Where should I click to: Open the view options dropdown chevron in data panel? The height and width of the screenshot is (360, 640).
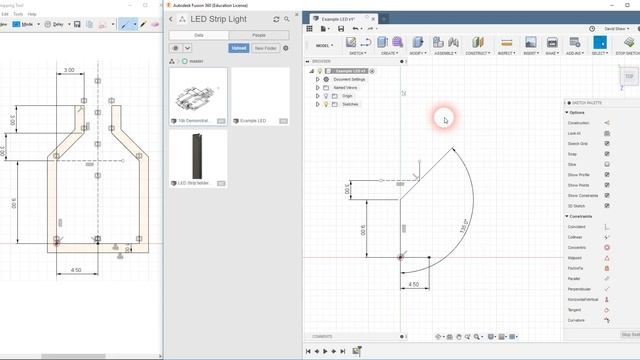pyautogui.click(x=187, y=48)
